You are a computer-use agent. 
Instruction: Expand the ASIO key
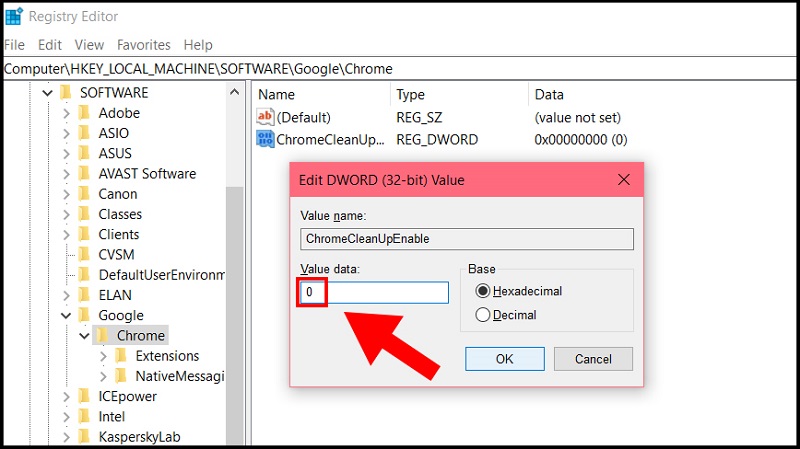pyautogui.click(x=66, y=133)
